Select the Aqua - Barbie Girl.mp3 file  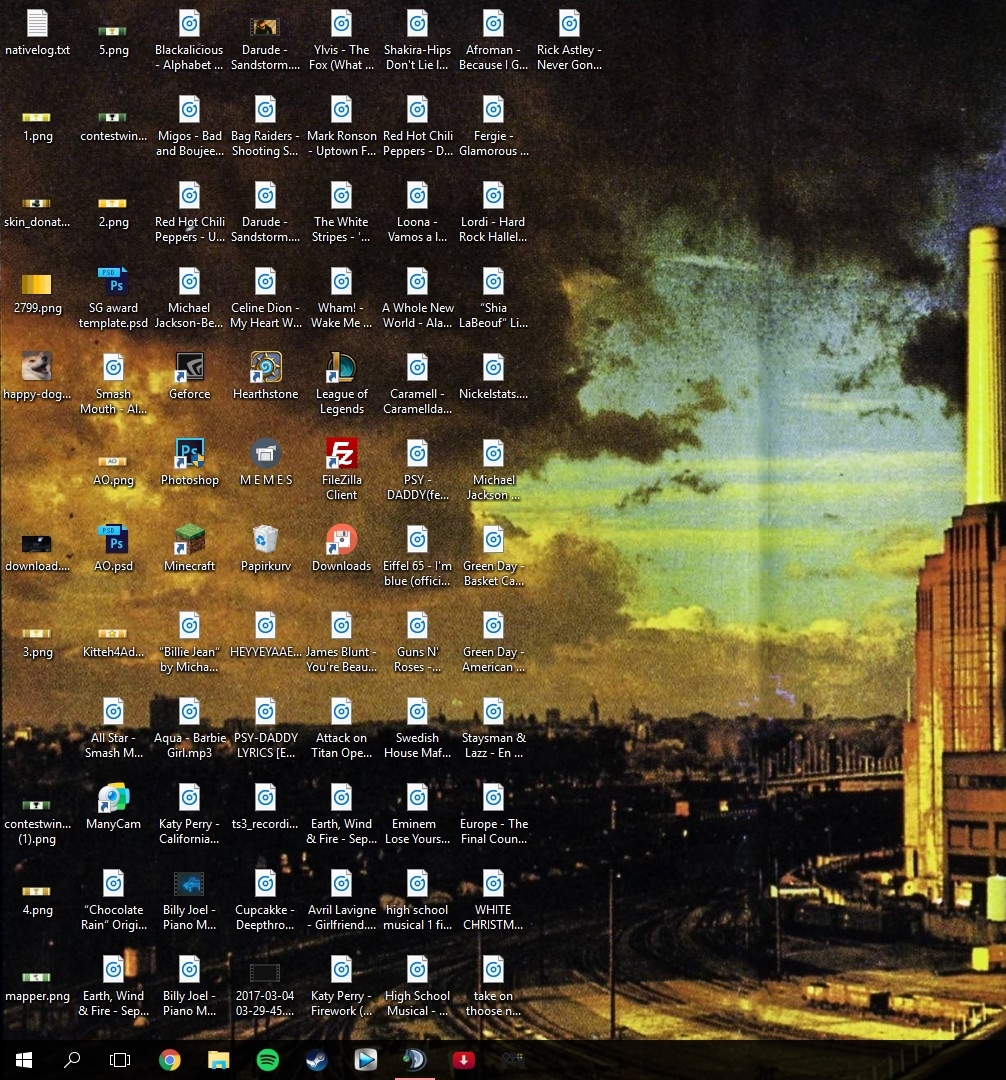[x=189, y=727]
